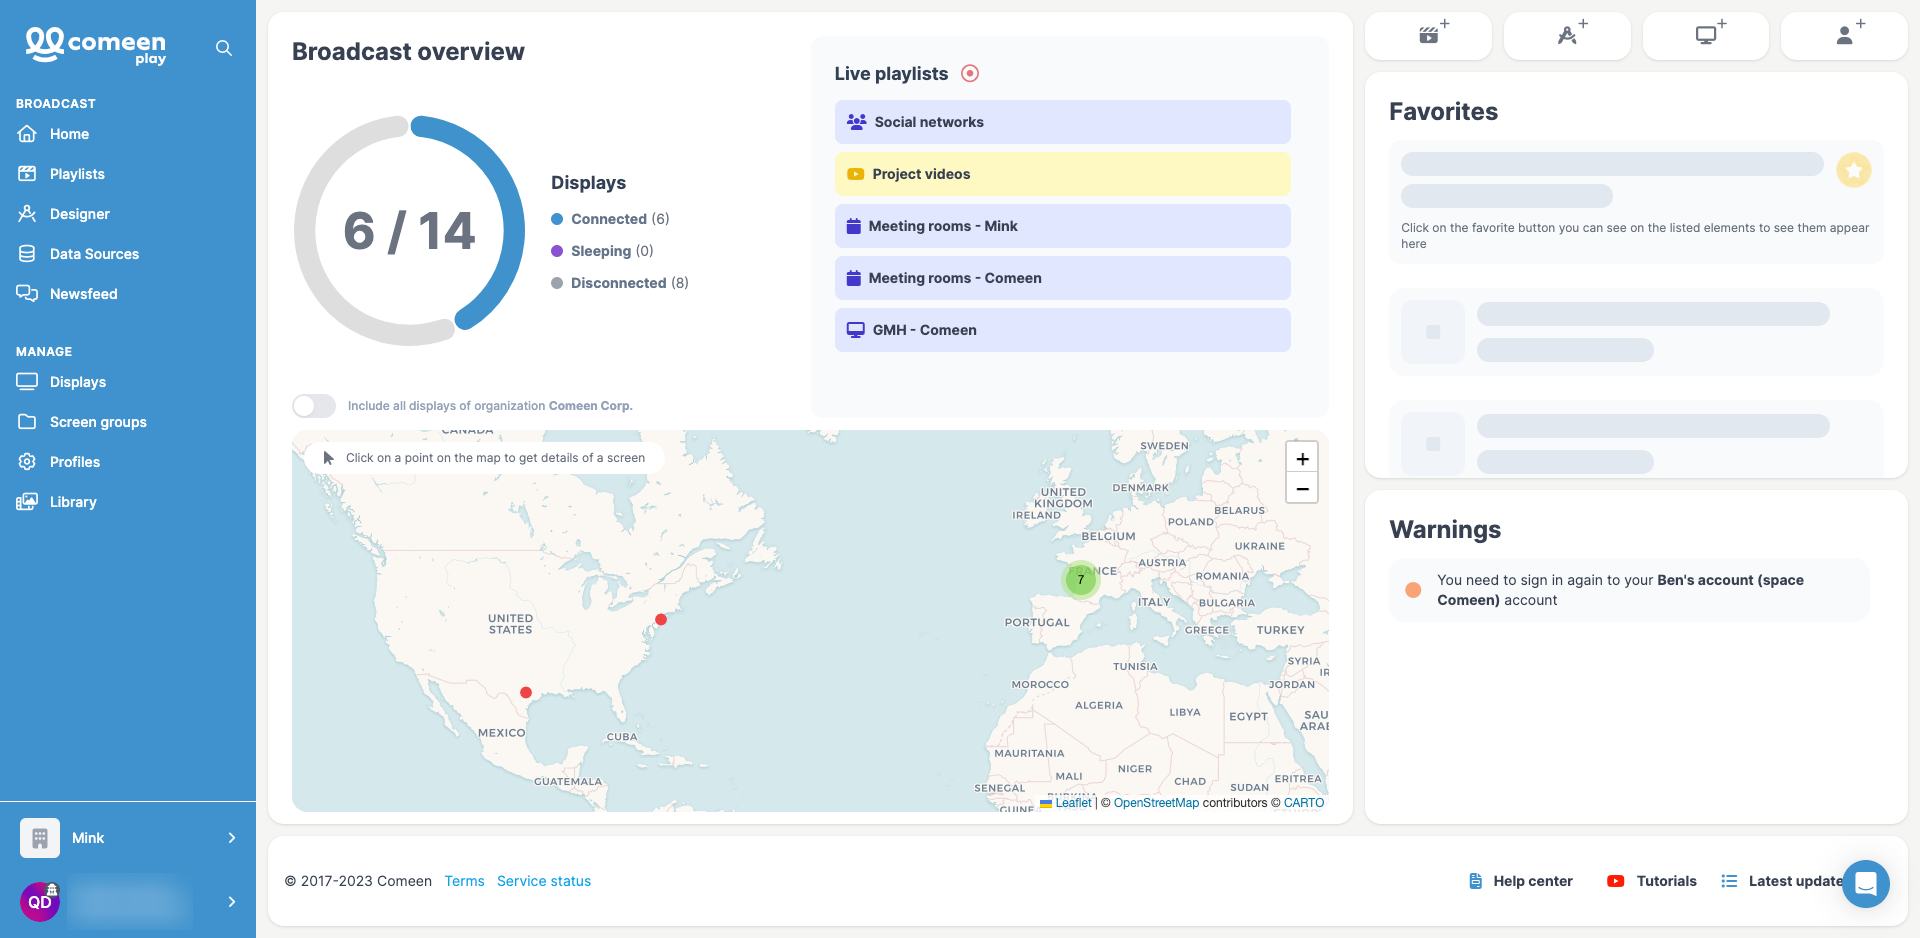Open the CARTO link

click(x=1304, y=803)
